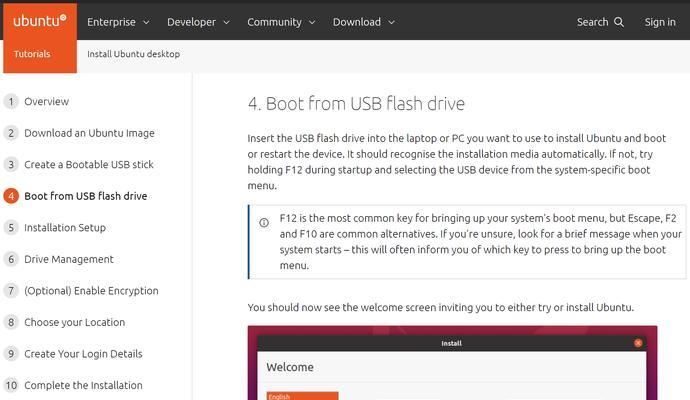Go to Download an Ubuntu Image step
The image size is (690, 400).
[89, 133]
